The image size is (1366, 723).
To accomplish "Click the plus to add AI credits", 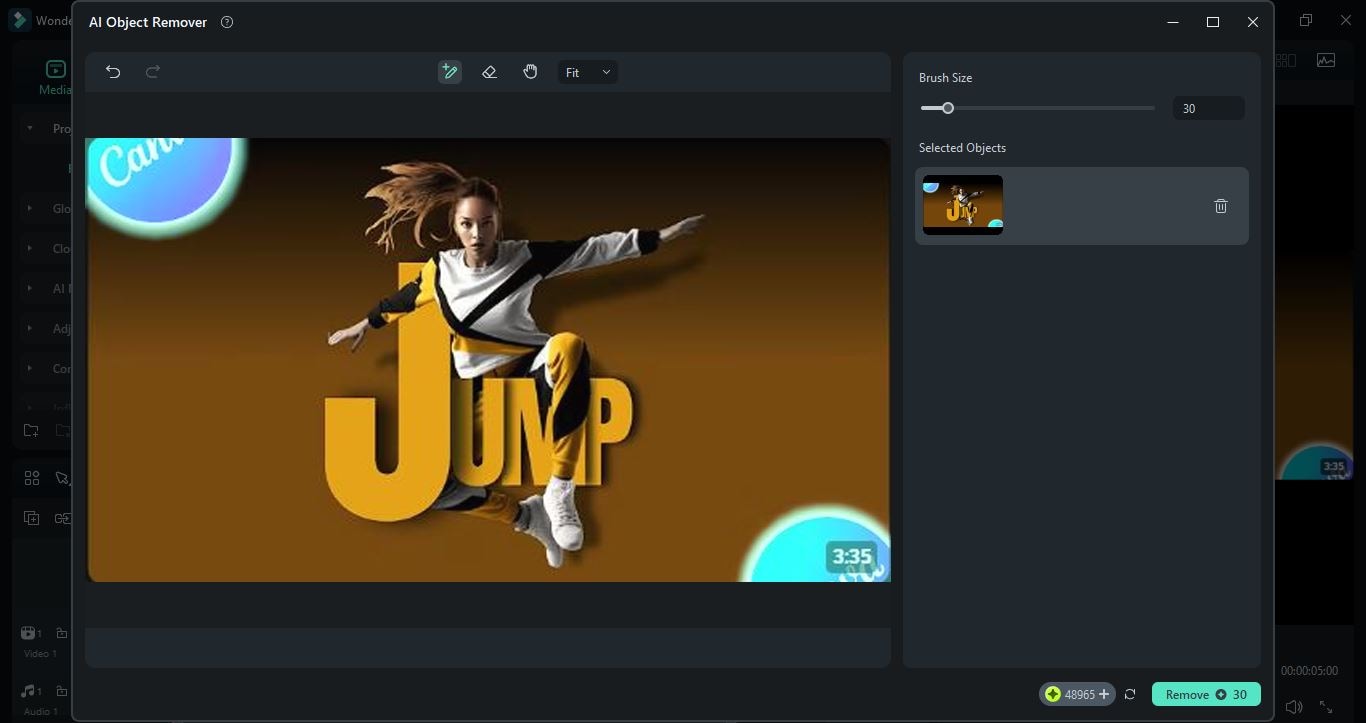I will point(1104,694).
